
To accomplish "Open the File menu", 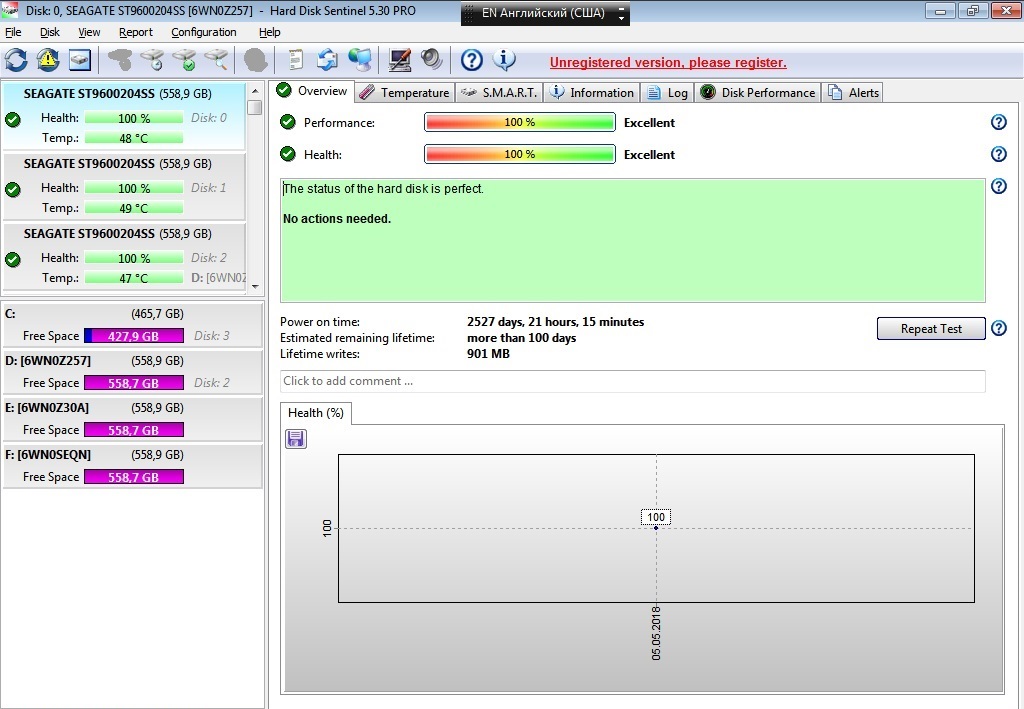I will tap(13, 32).
